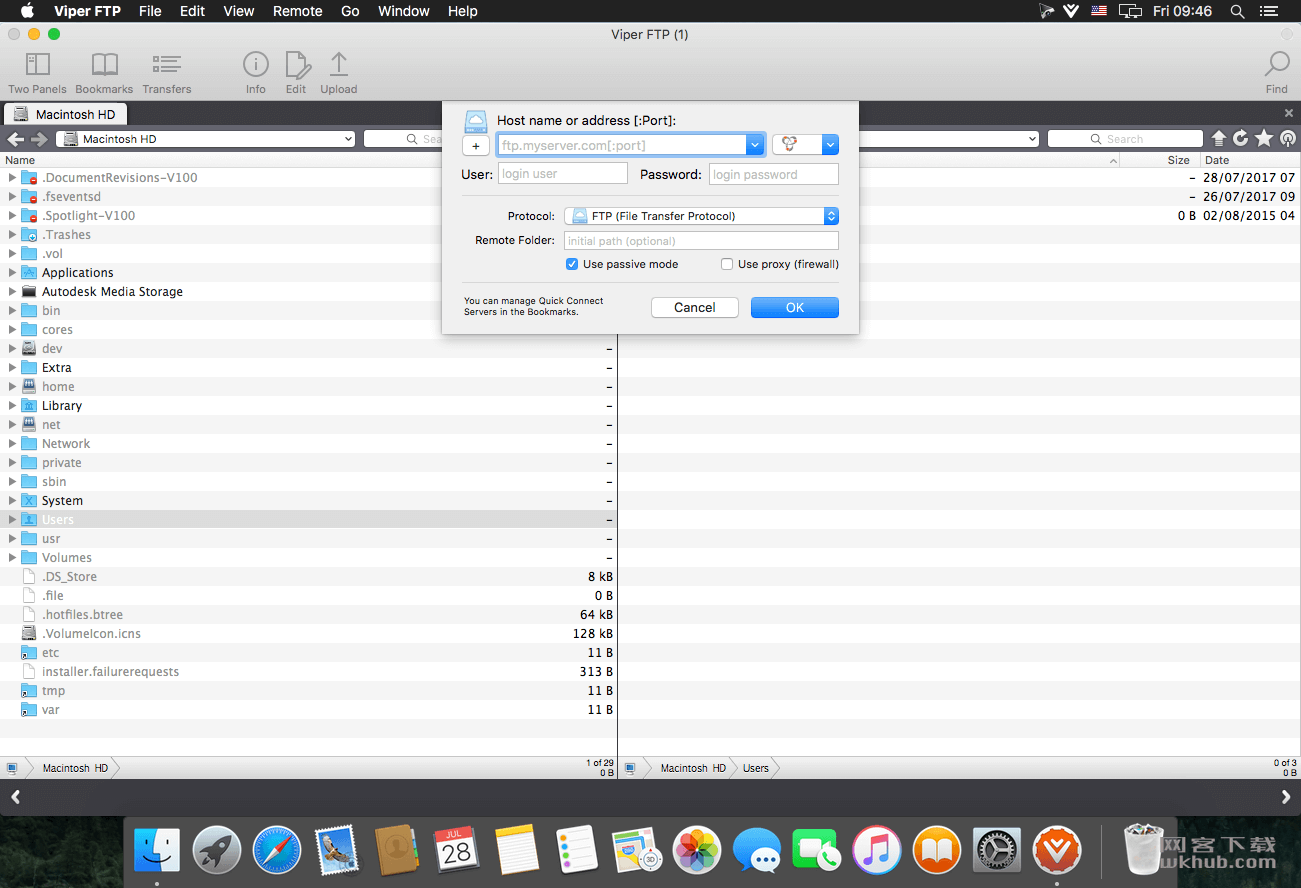Click the plus button beside host field
Image resolution: width=1301 pixels, height=888 pixels.
pos(476,146)
